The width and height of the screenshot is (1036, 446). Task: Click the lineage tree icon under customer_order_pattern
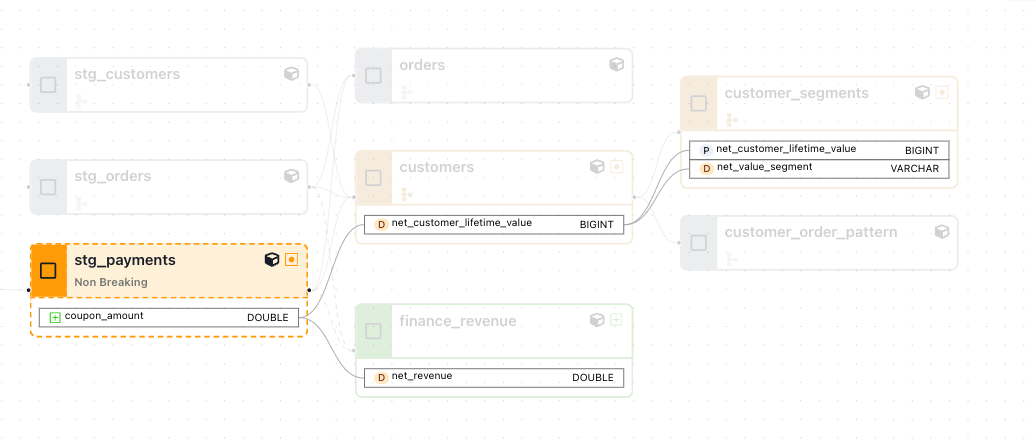731,259
